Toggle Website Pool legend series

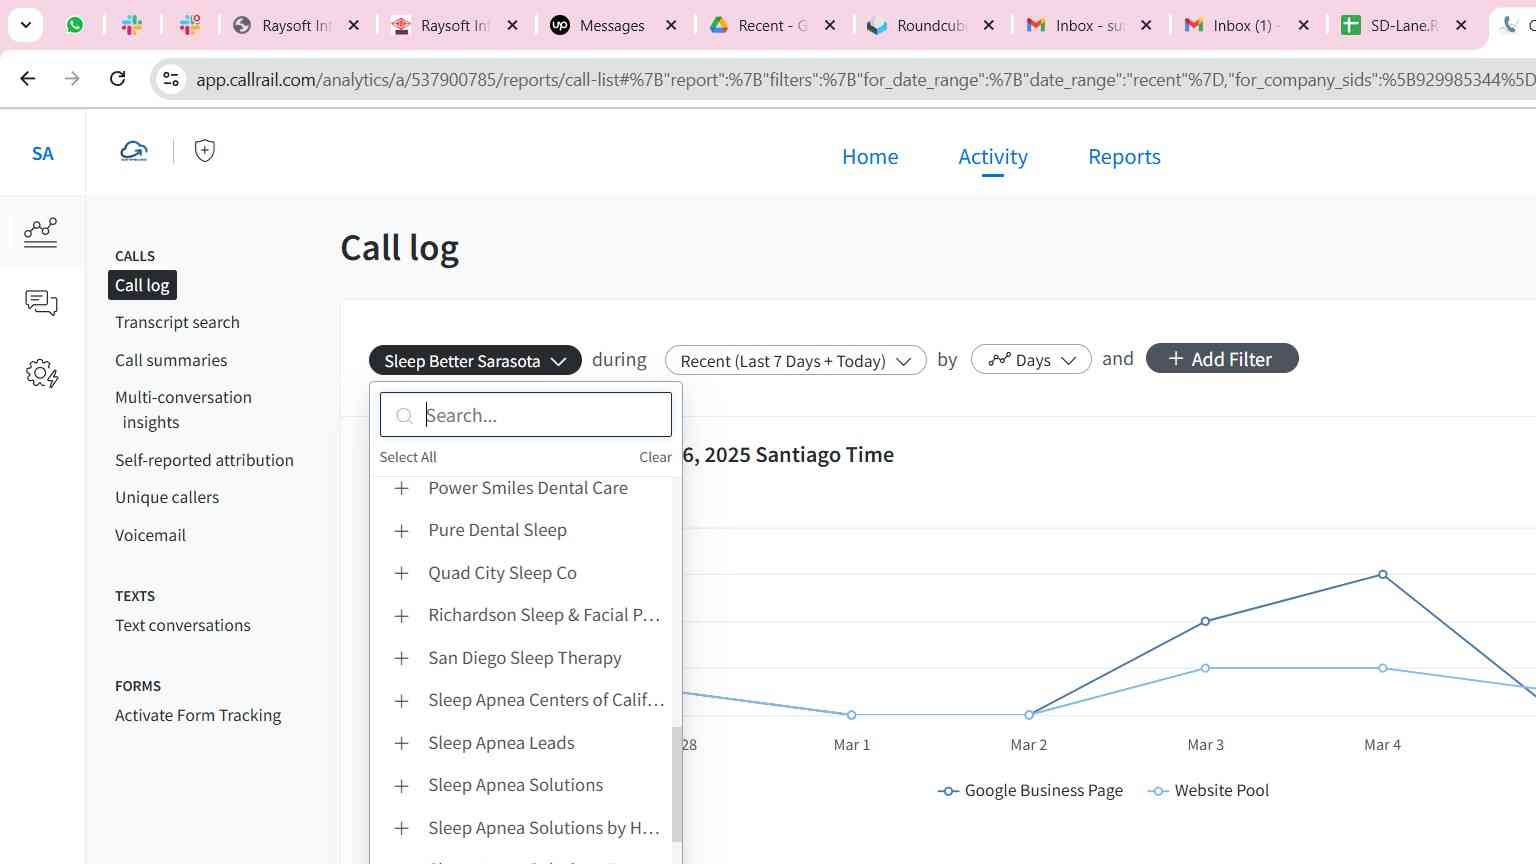(x=1209, y=790)
